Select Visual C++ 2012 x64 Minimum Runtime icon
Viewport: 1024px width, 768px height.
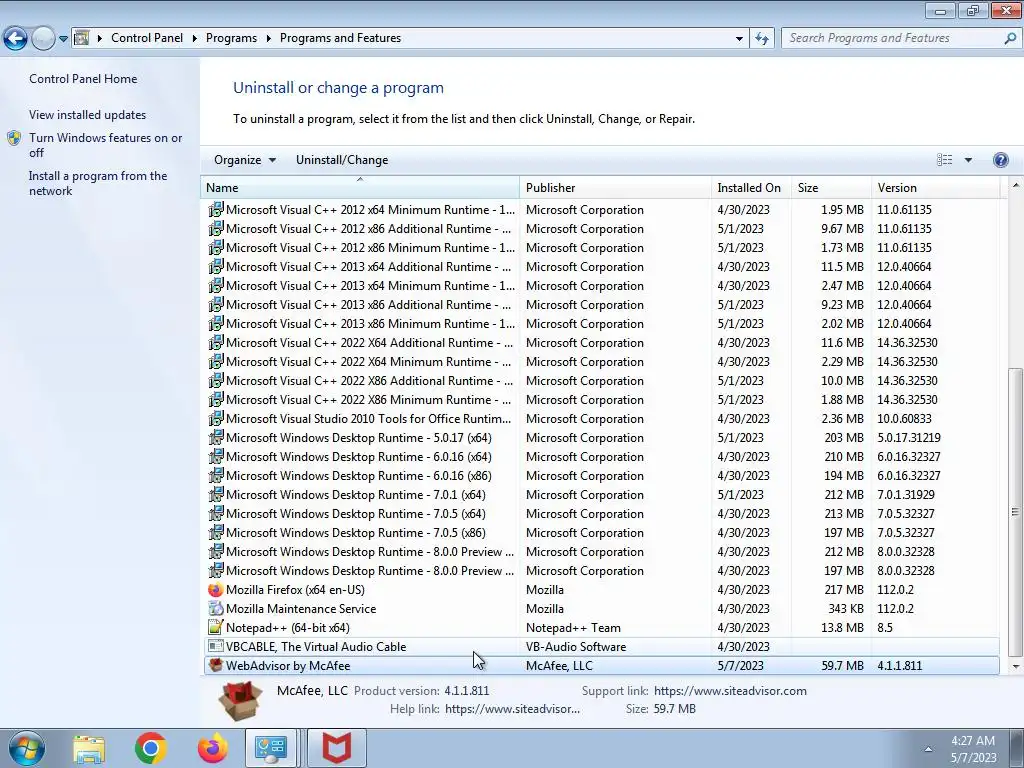click(x=215, y=210)
